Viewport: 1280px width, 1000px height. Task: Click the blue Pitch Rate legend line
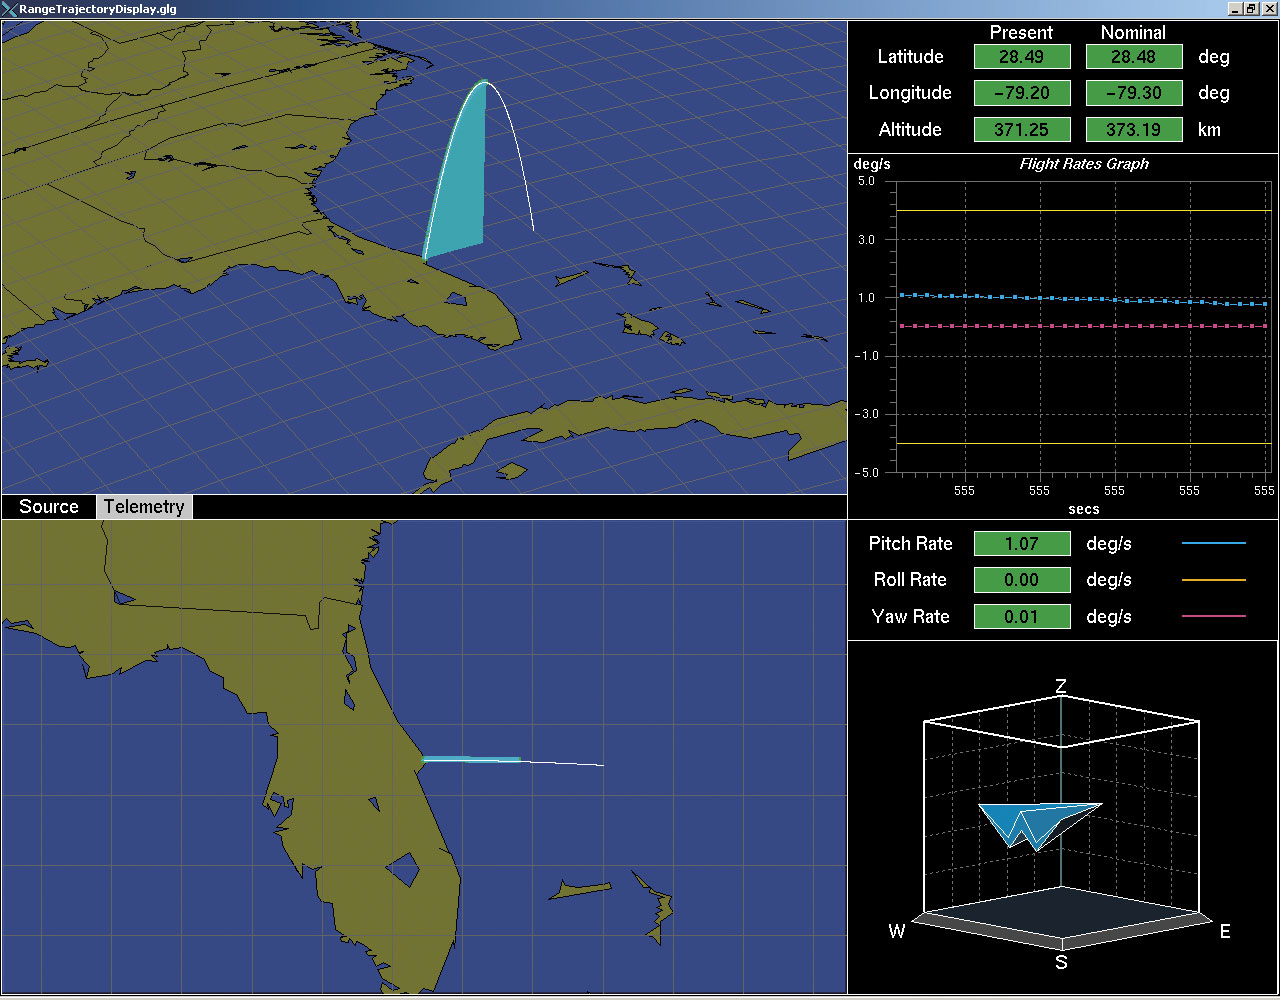point(1214,543)
